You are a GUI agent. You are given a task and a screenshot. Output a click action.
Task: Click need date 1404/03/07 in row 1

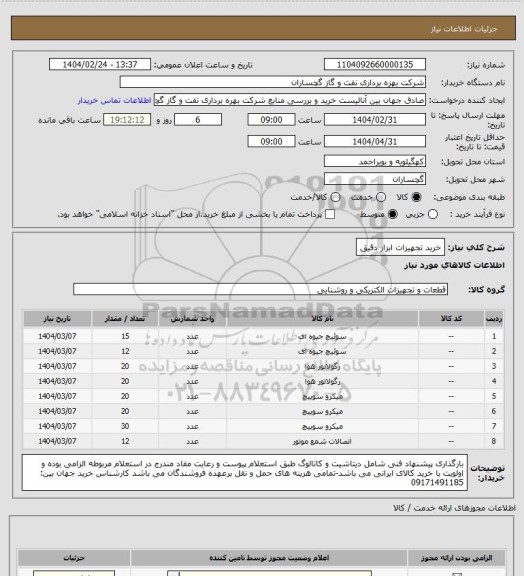coord(57,336)
